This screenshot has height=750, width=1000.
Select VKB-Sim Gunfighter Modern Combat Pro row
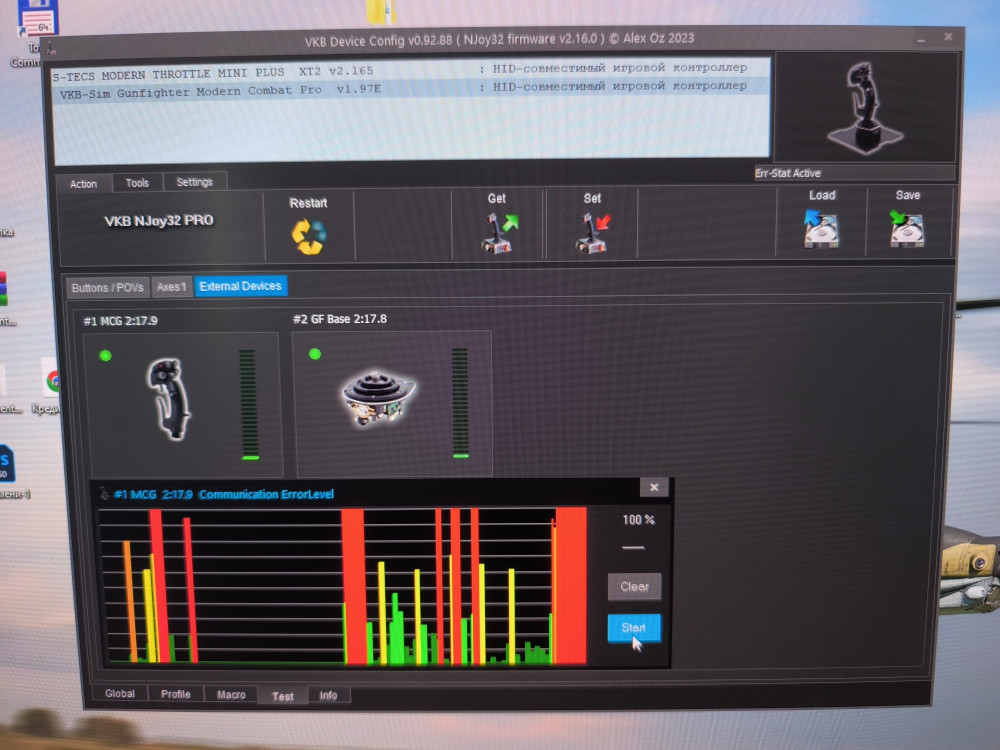tap(411, 89)
